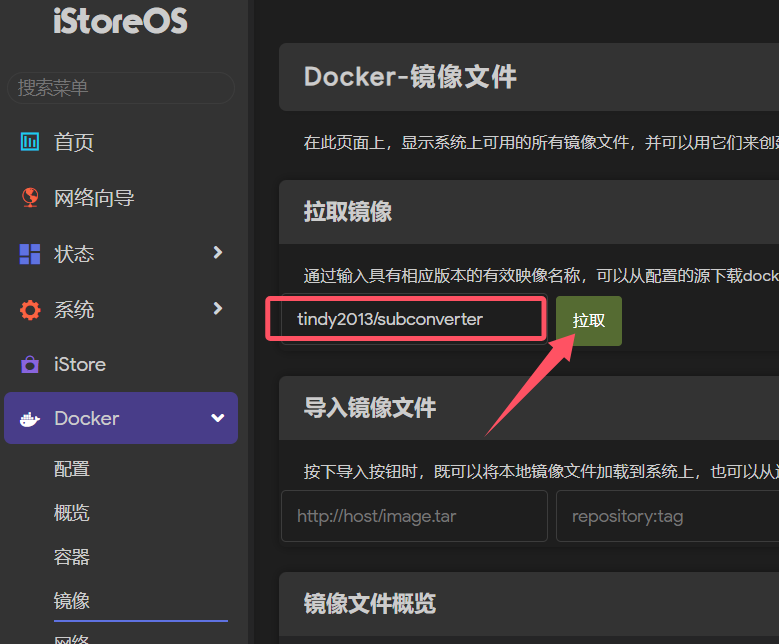Click the http://host/image.tar input field
This screenshot has height=644, width=779.
tap(414, 516)
